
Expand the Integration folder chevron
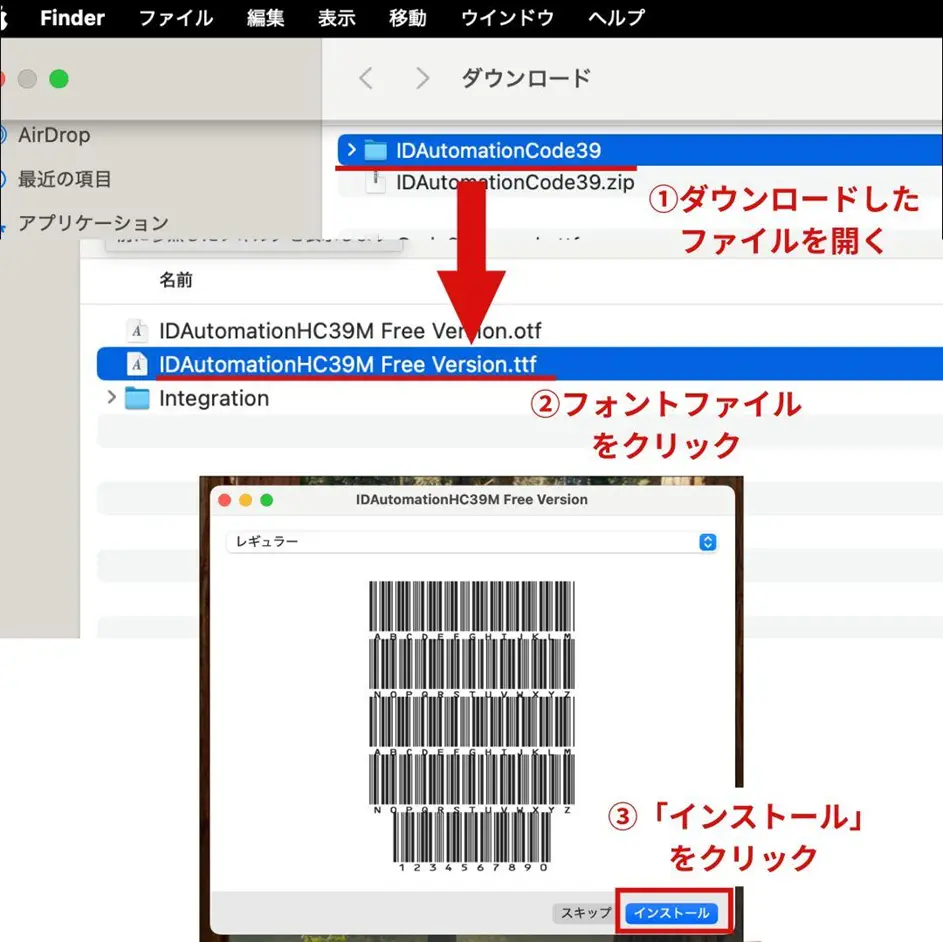coord(111,397)
